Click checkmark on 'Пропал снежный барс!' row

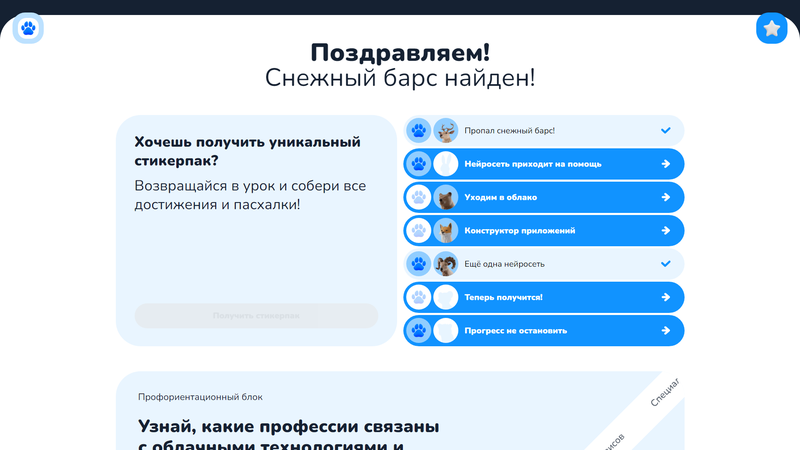tap(666, 130)
